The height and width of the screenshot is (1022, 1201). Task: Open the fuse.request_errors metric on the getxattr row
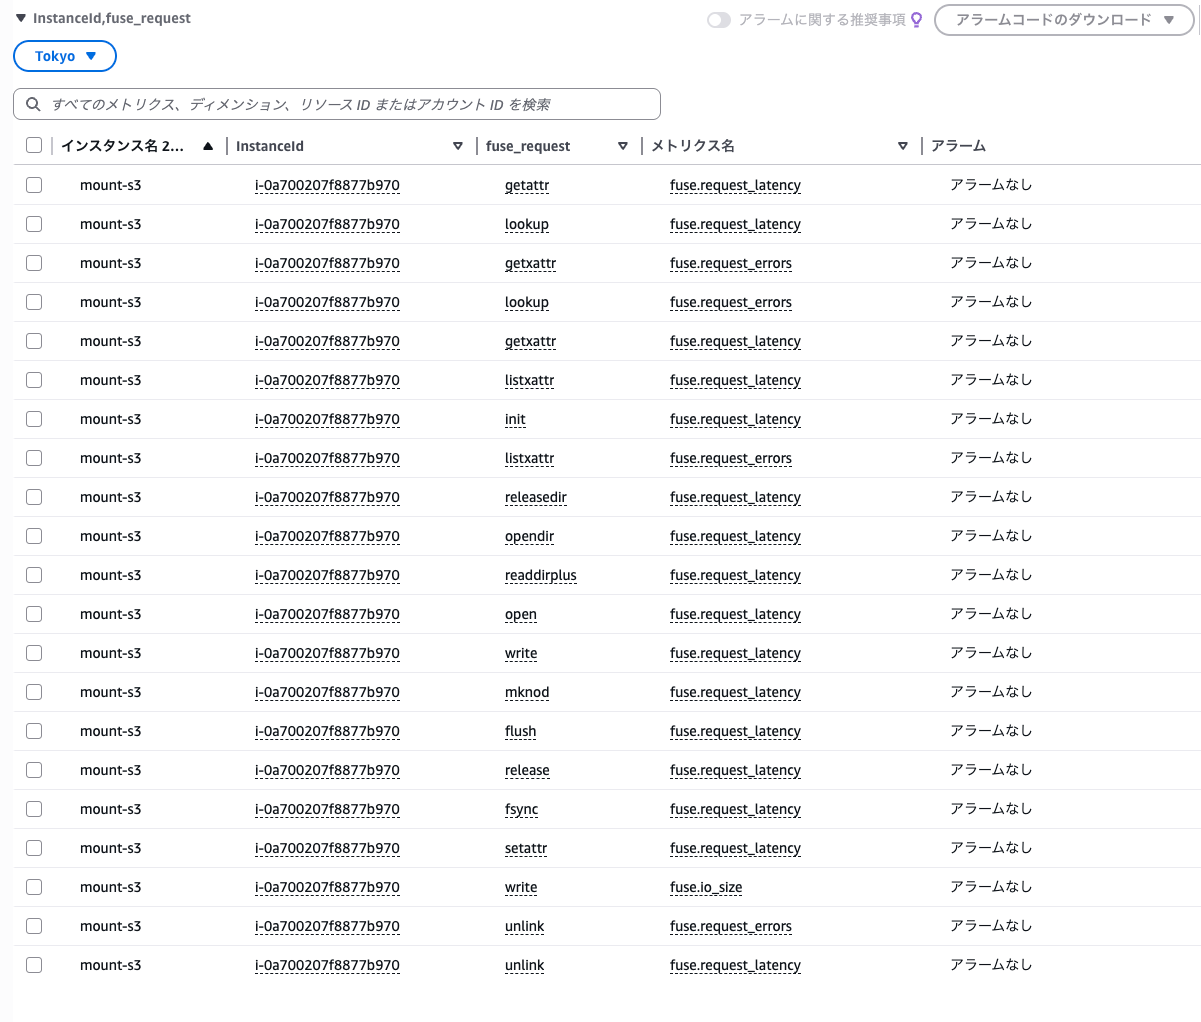coord(730,263)
